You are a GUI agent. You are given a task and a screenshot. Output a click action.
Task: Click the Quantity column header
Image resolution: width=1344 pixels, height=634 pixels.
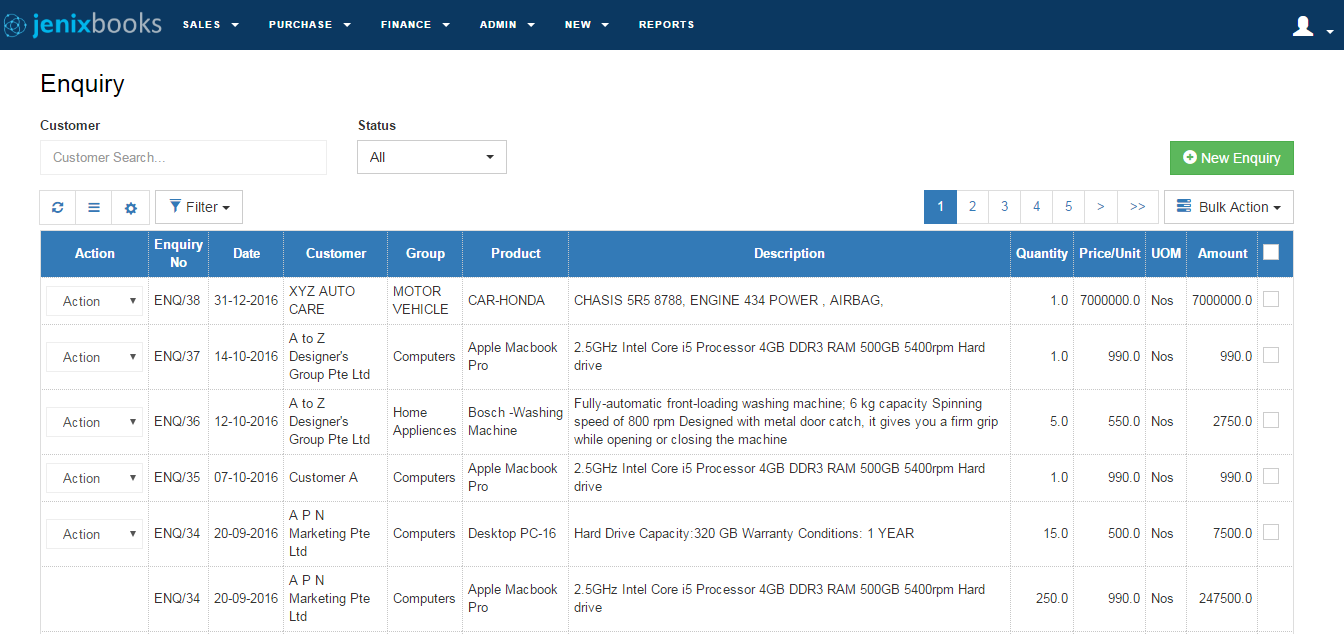[1042, 253]
